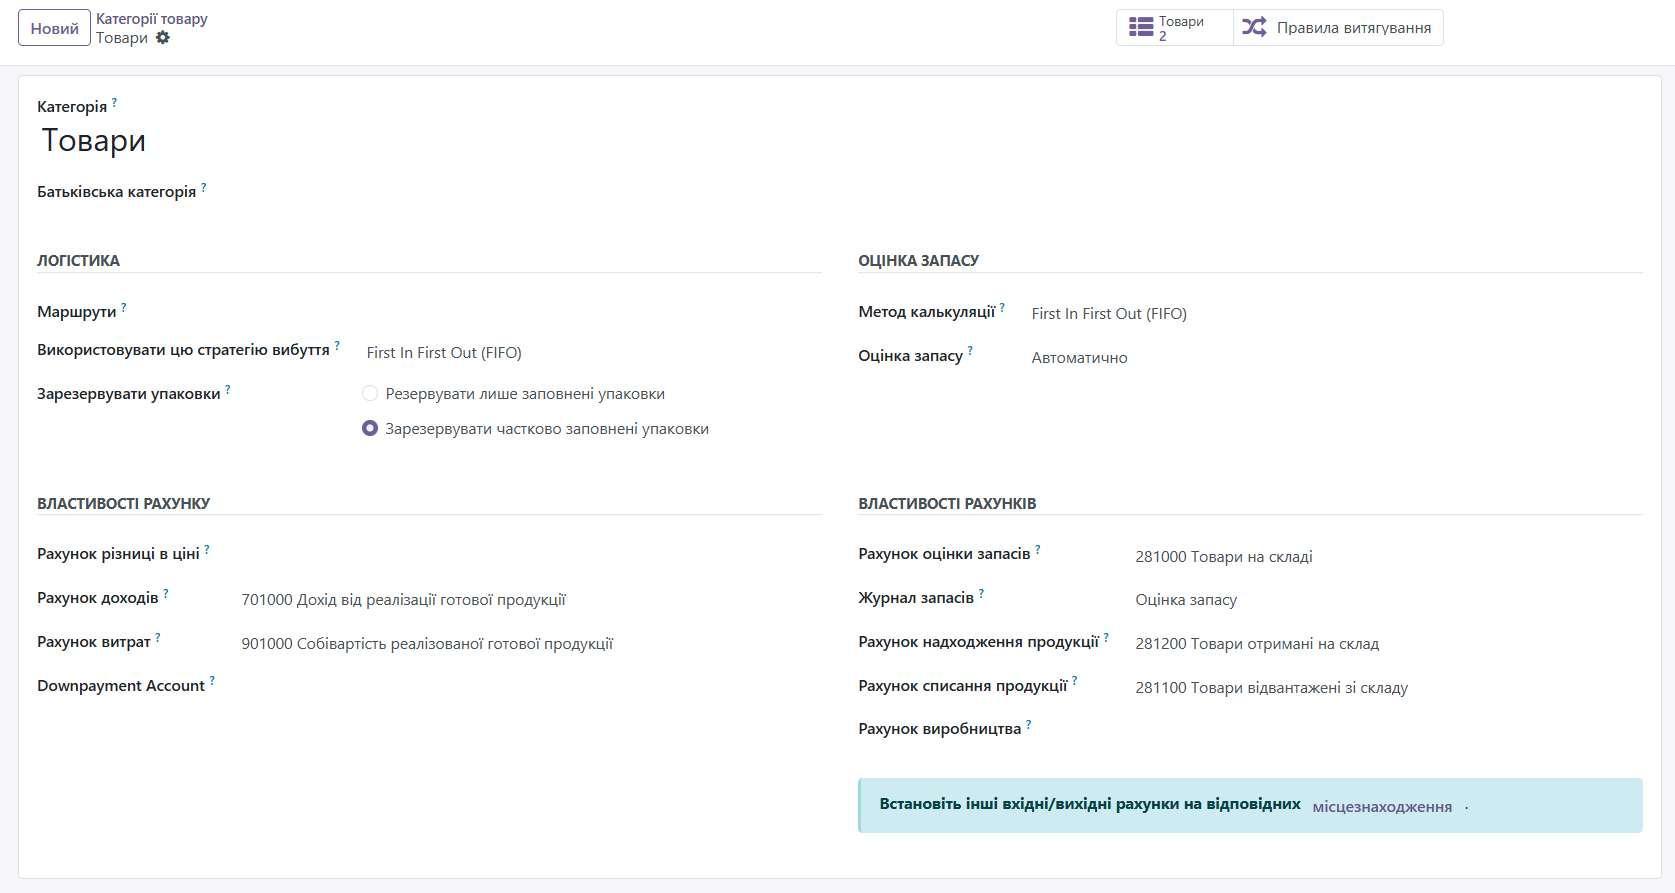Open the Товари list icon stat button
This screenshot has height=893, width=1675.
pyautogui.click(x=1142, y=27)
